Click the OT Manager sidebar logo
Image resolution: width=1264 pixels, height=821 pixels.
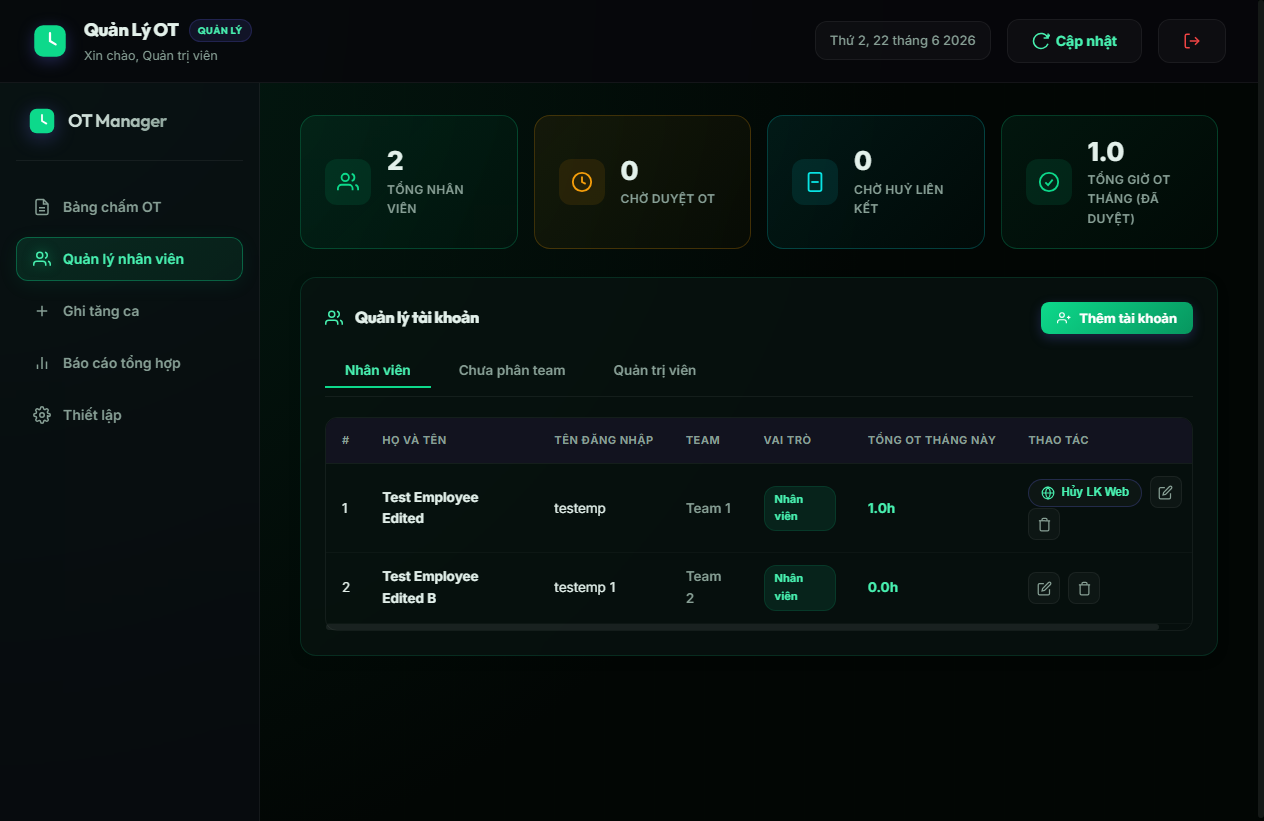42,121
